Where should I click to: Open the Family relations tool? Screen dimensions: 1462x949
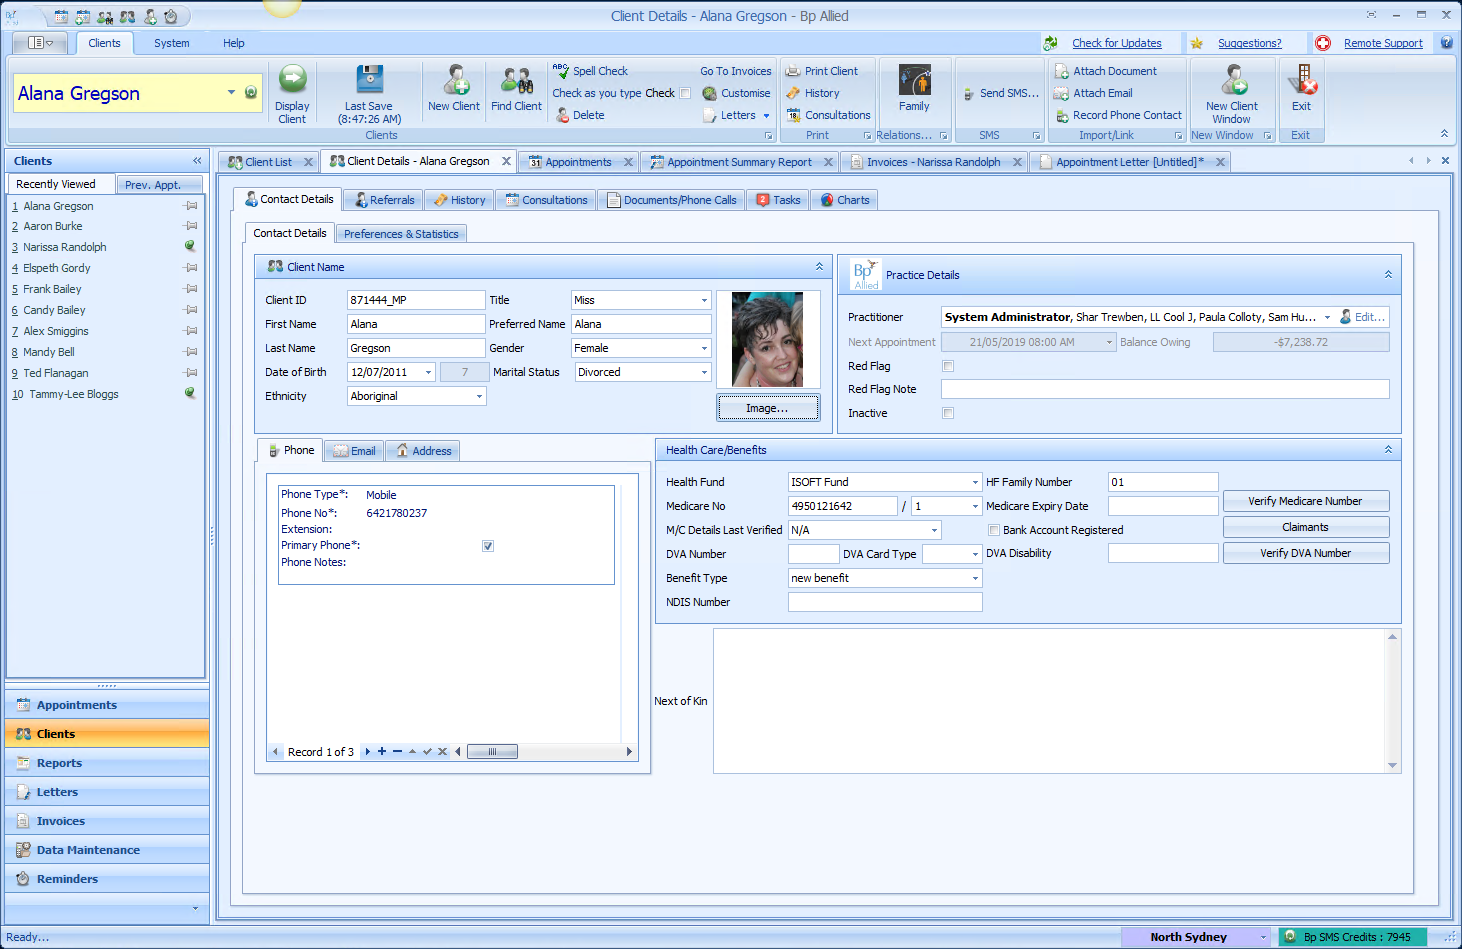(x=914, y=88)
